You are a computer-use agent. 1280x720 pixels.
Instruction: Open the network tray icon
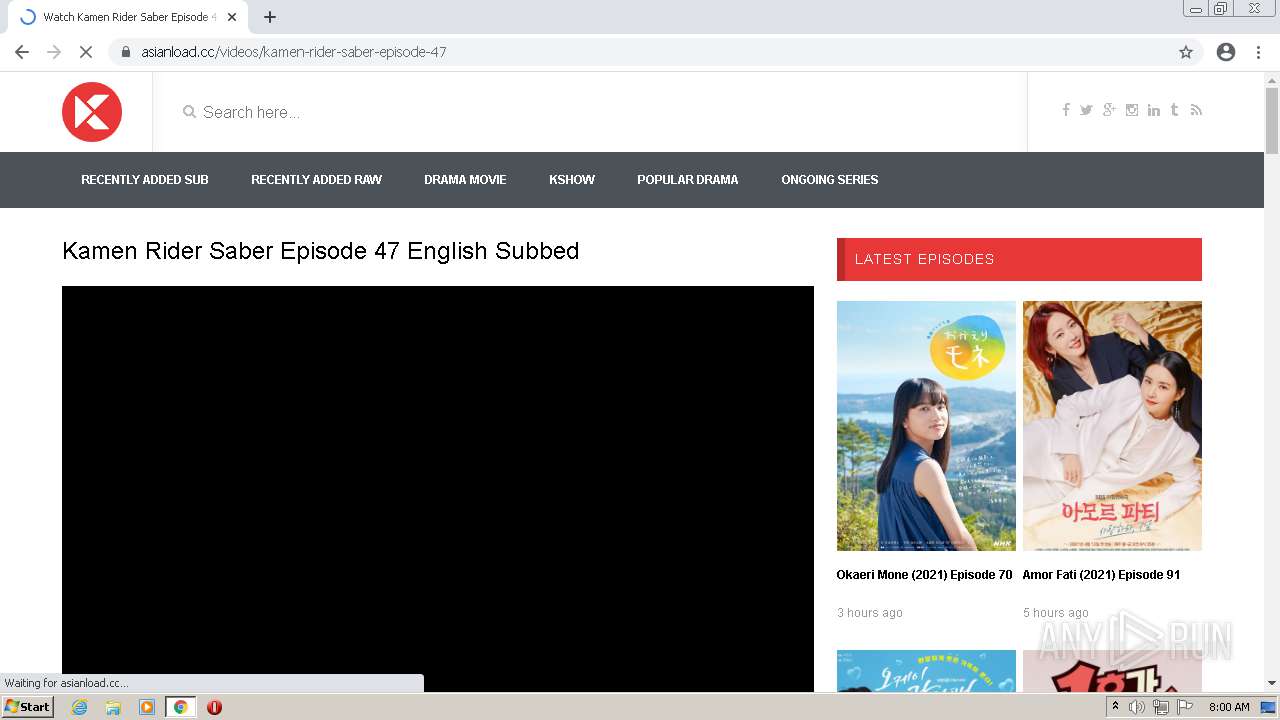point(1161,707)
